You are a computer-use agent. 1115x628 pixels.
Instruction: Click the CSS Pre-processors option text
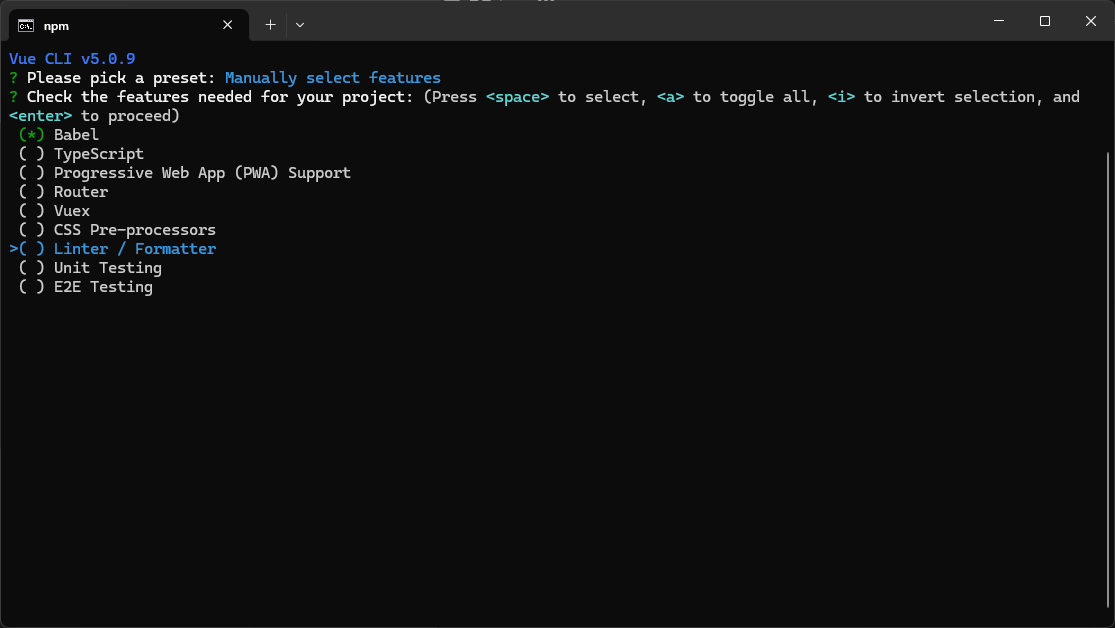point(134,230)
